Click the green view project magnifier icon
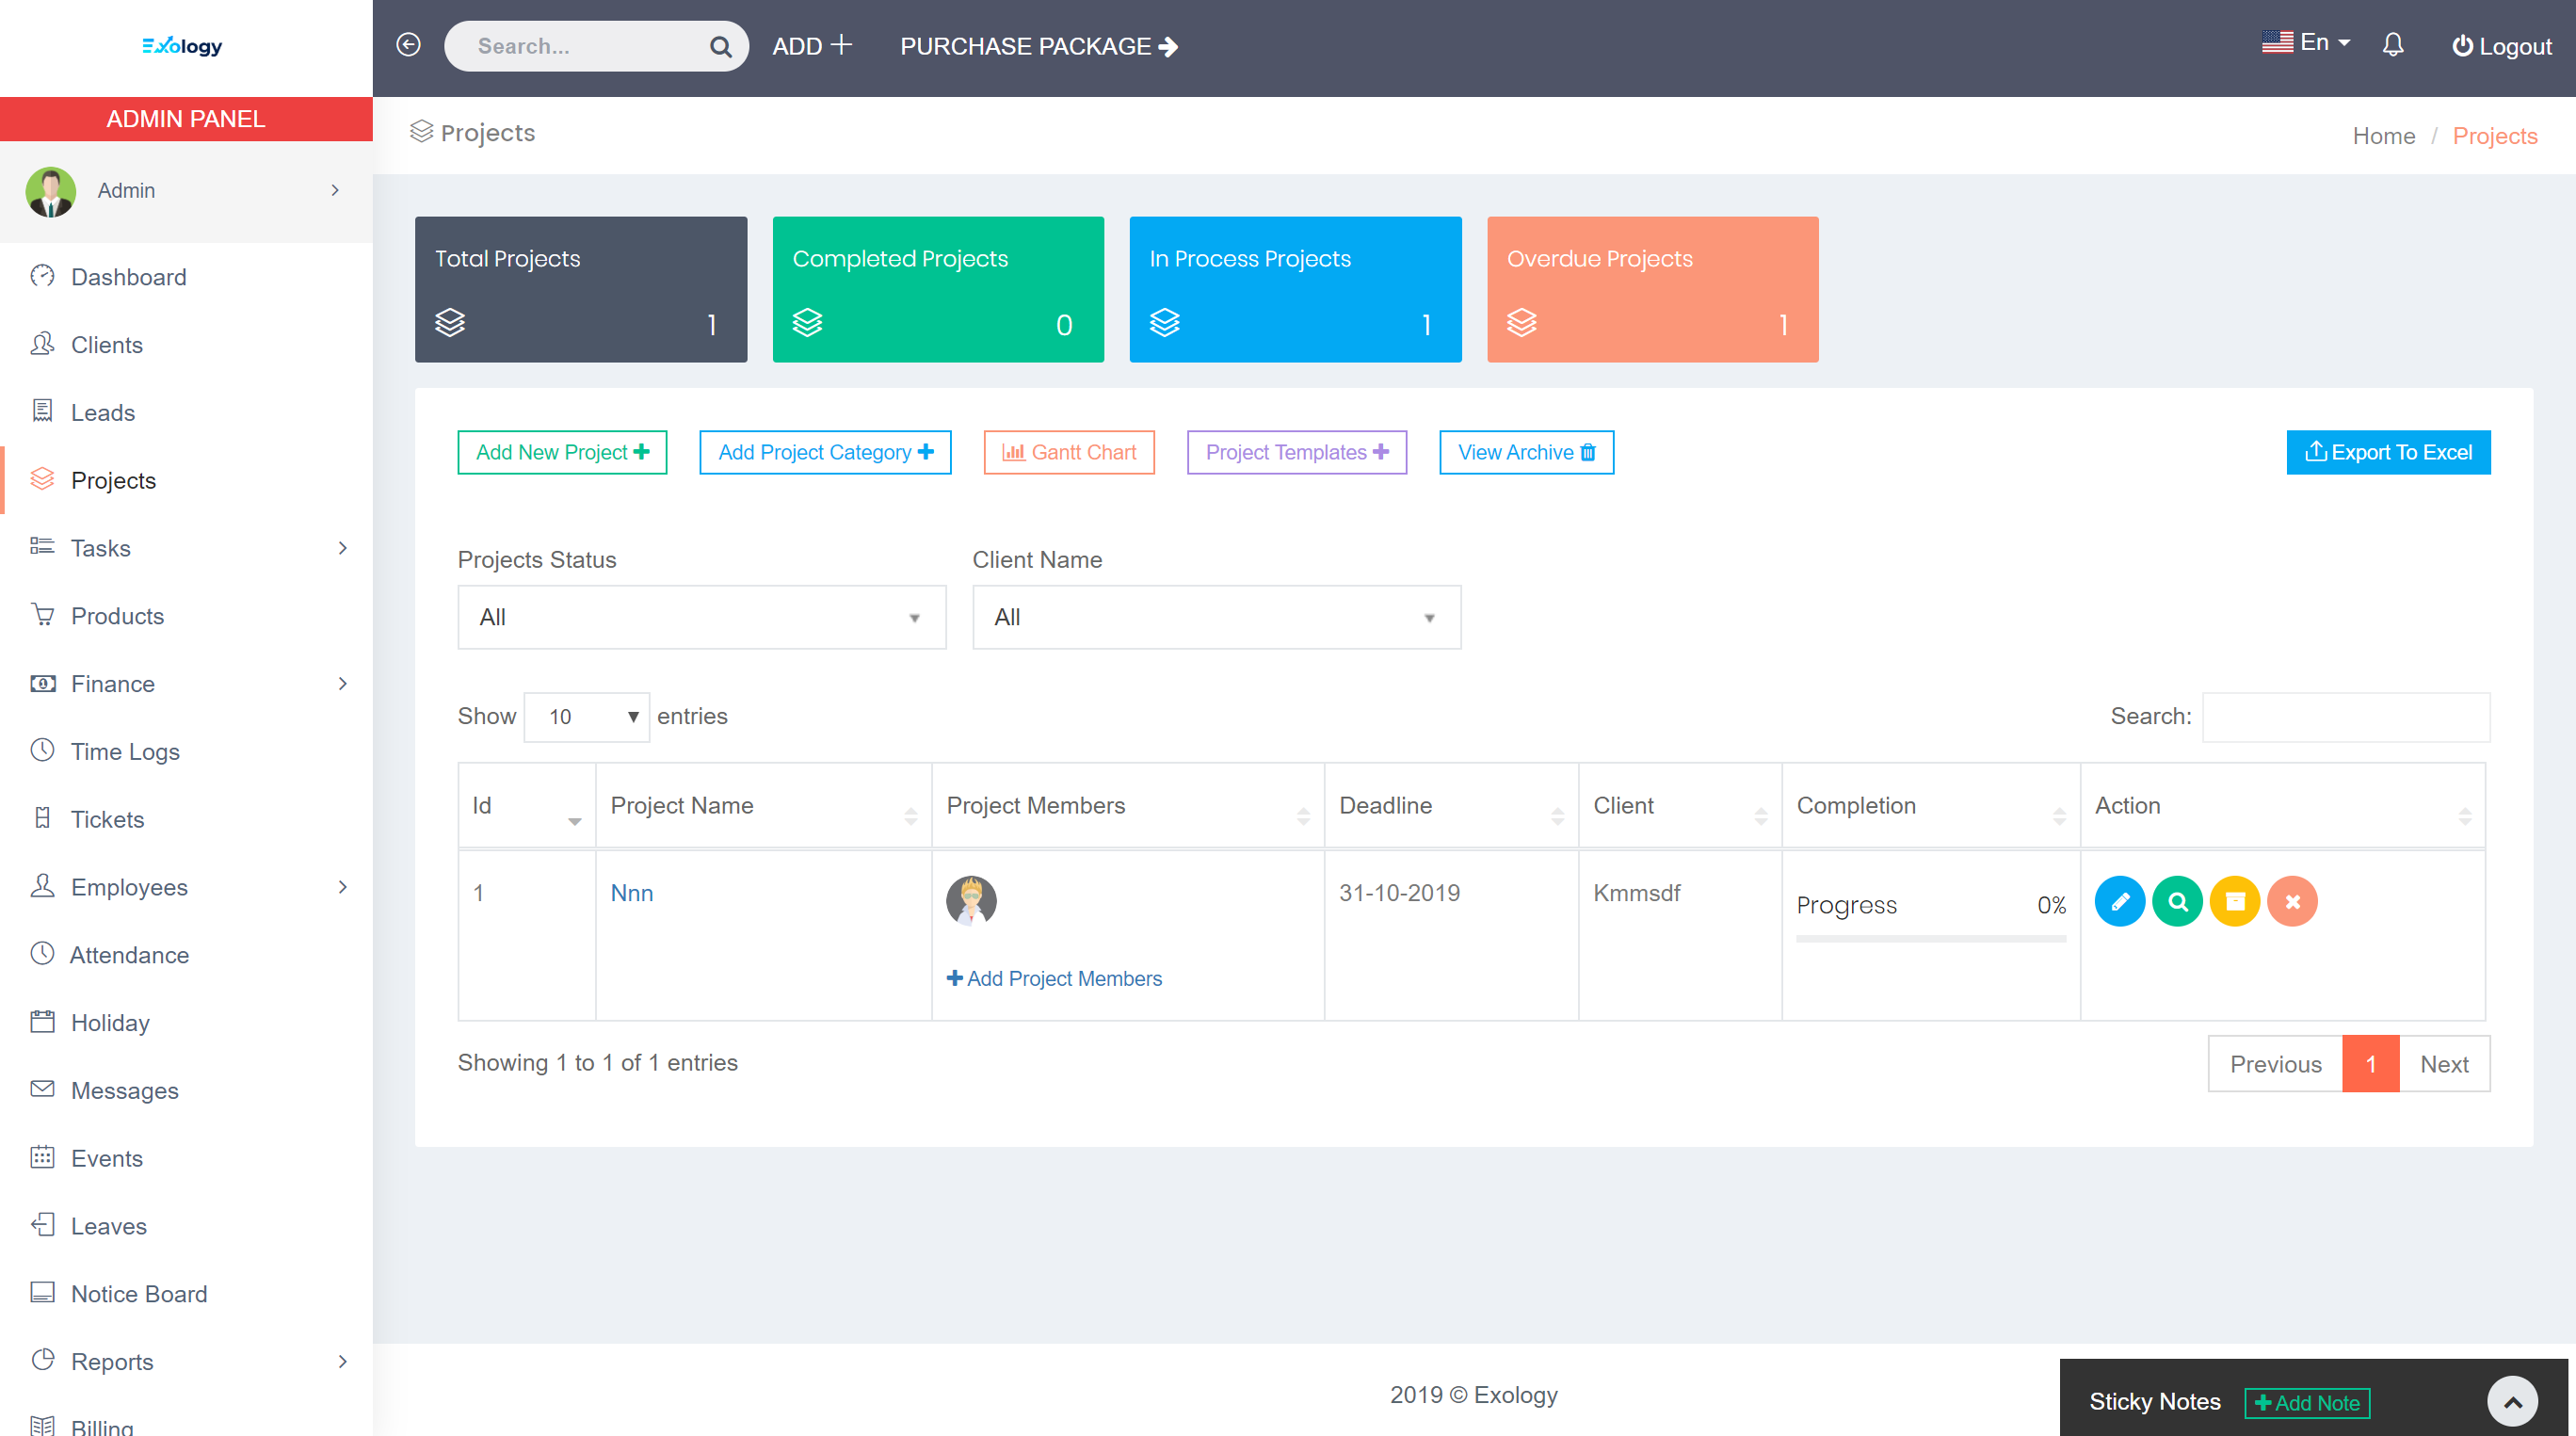Image resolution: width=2576 pixels, height=1436 pixels. pyautogui.click(x=2177, y=901)
